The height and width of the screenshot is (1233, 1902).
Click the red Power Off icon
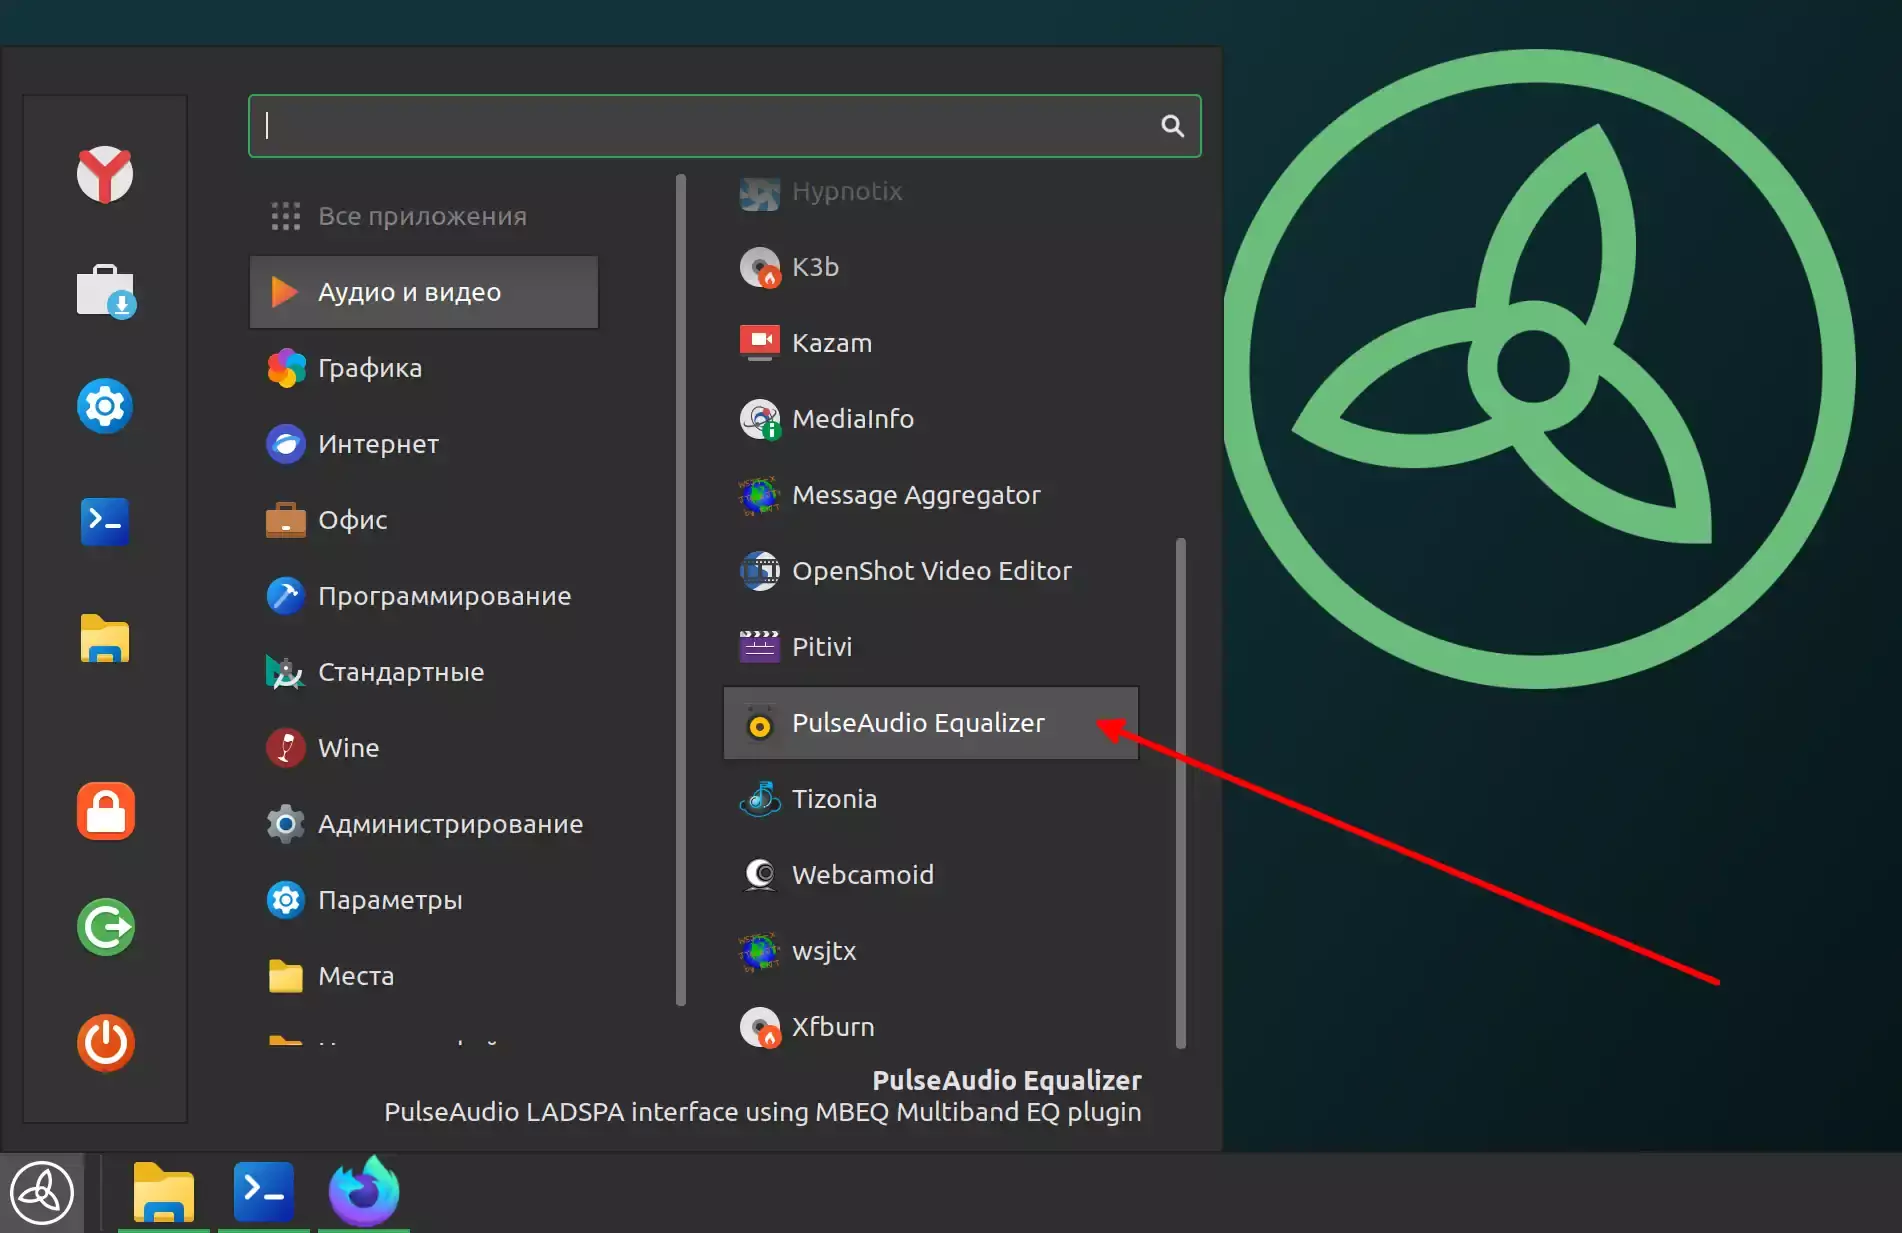[x=105, y=1043]
